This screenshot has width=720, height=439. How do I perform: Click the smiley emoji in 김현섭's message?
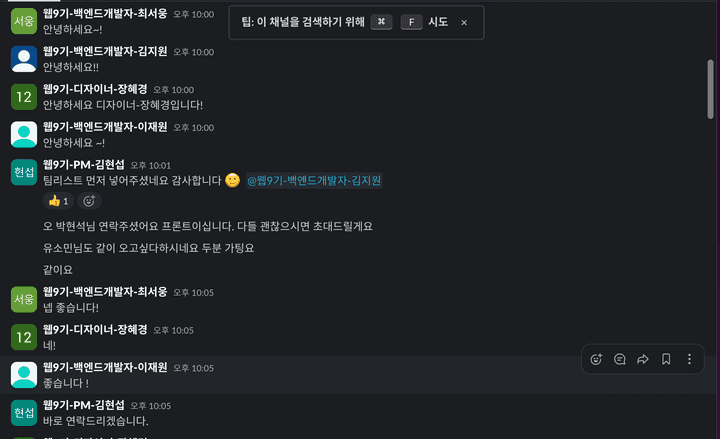click(x=232, y=180)
